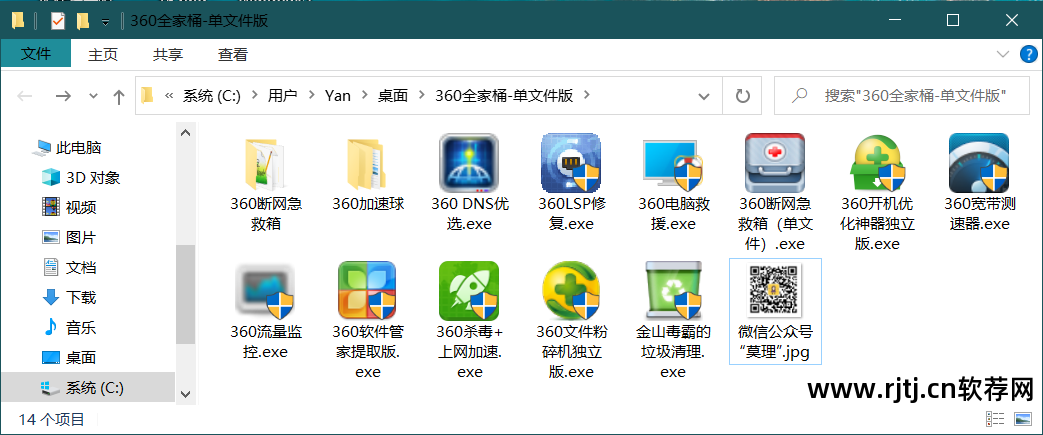Select the 360流量监控.exe icon
The height and width of the screenshot is (435, 1043).
(x=265, y=291)
